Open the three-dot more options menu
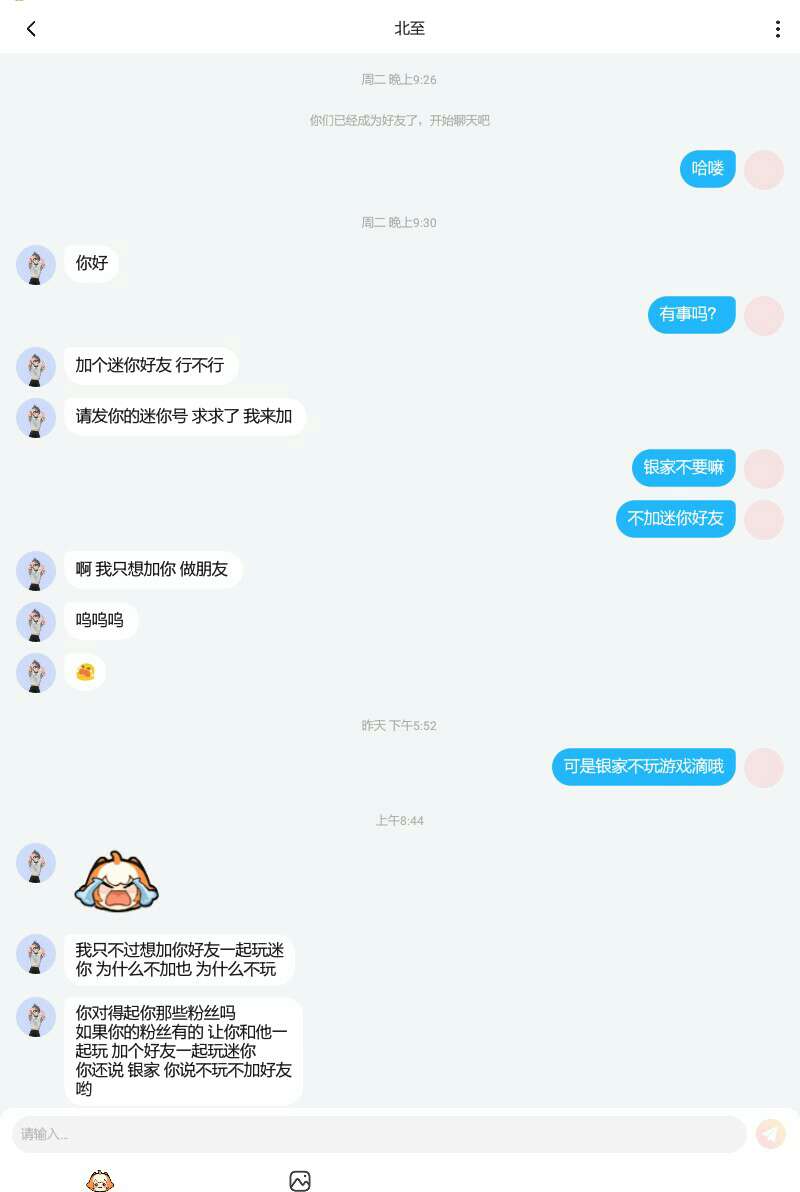This screenshot has height=1192, width=800. [777, 29]
